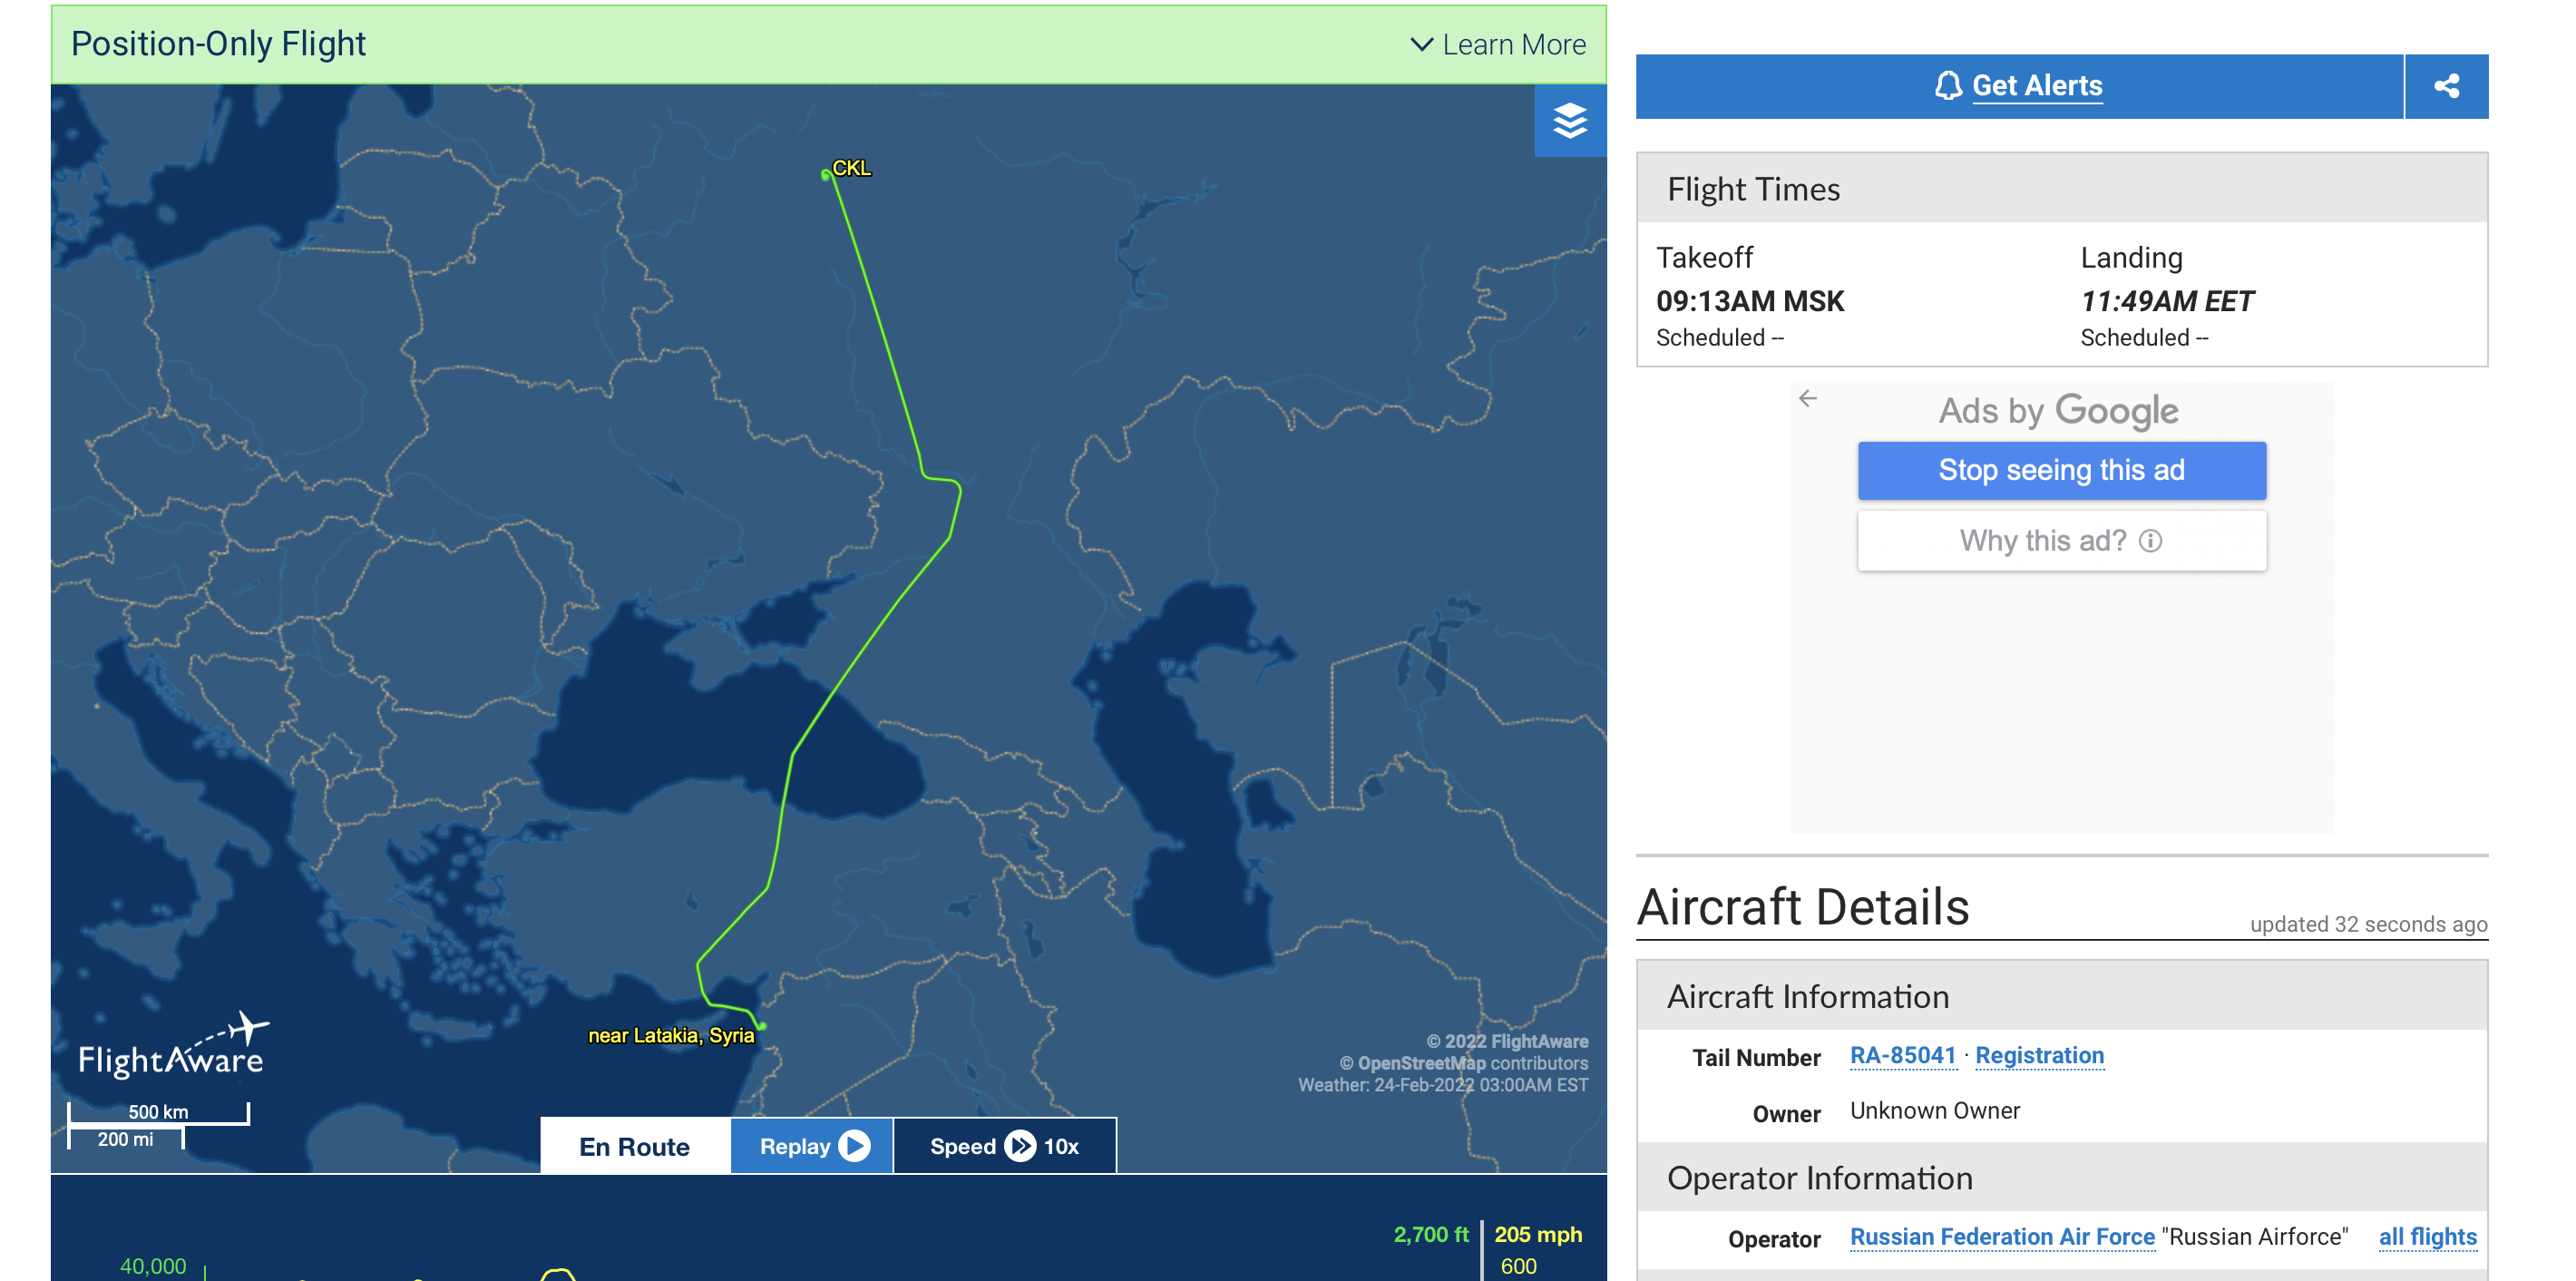Image resolution: width=2576 pixels, height=1281 pixels.
Task: Click the near Latakia, Syria label
Action: (670, 1036)
